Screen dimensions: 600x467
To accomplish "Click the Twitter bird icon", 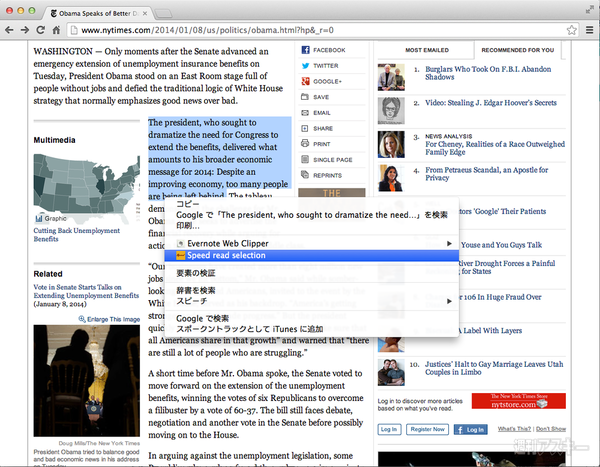I will click(x=305, y=65).
